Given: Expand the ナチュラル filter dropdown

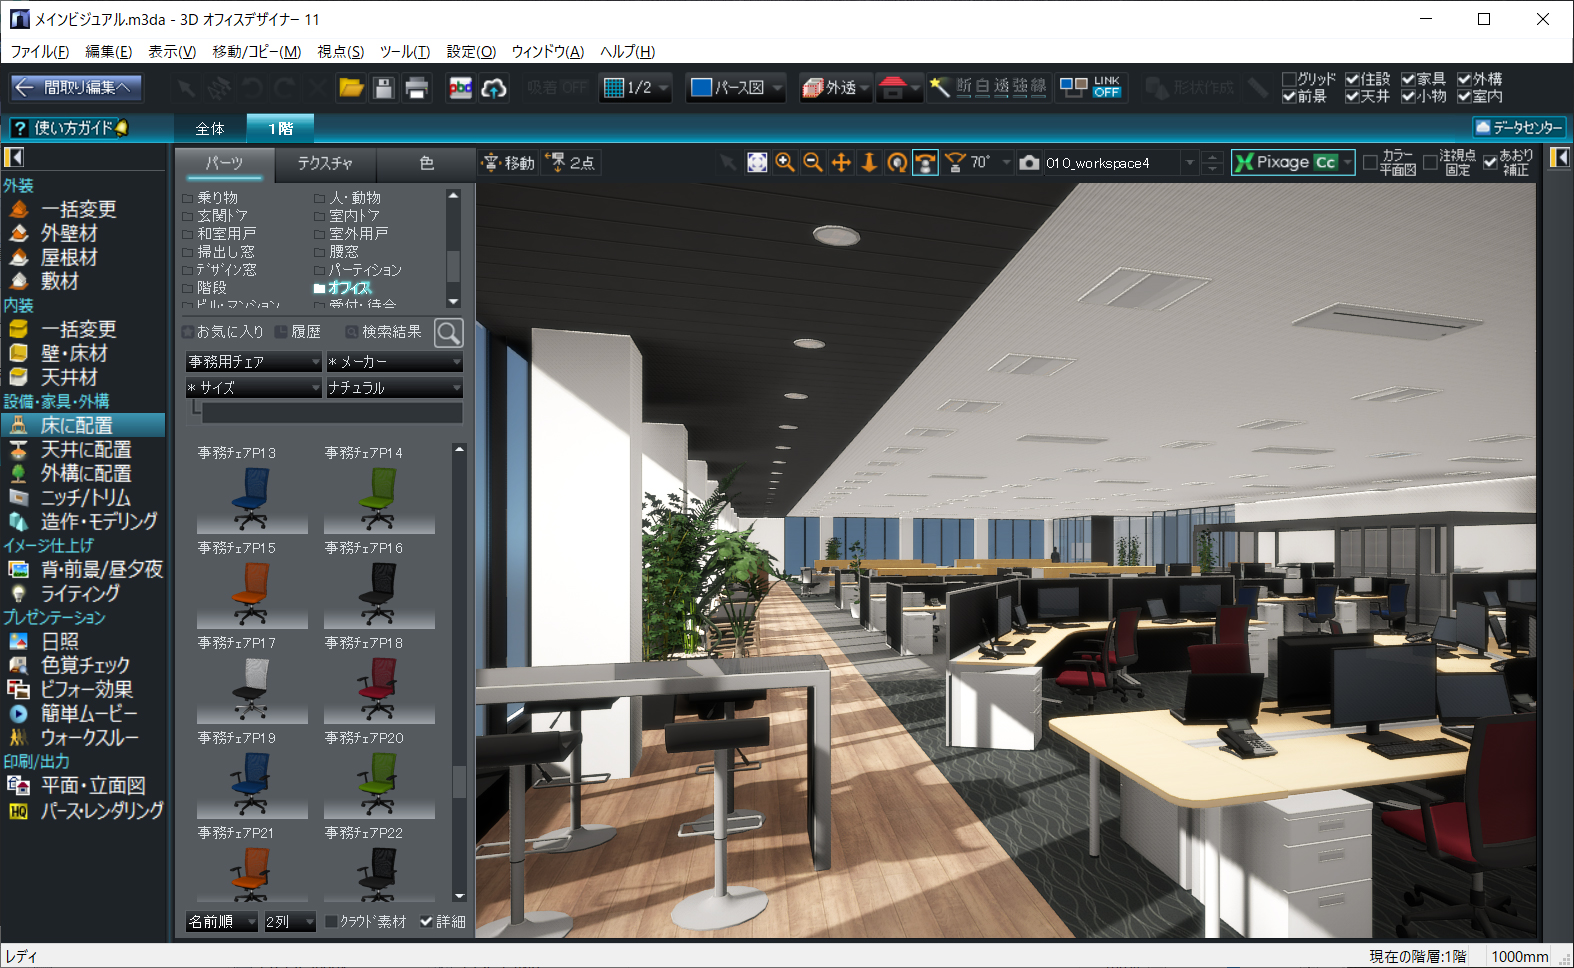Looking at the screenshot, I should coord(394,388).
